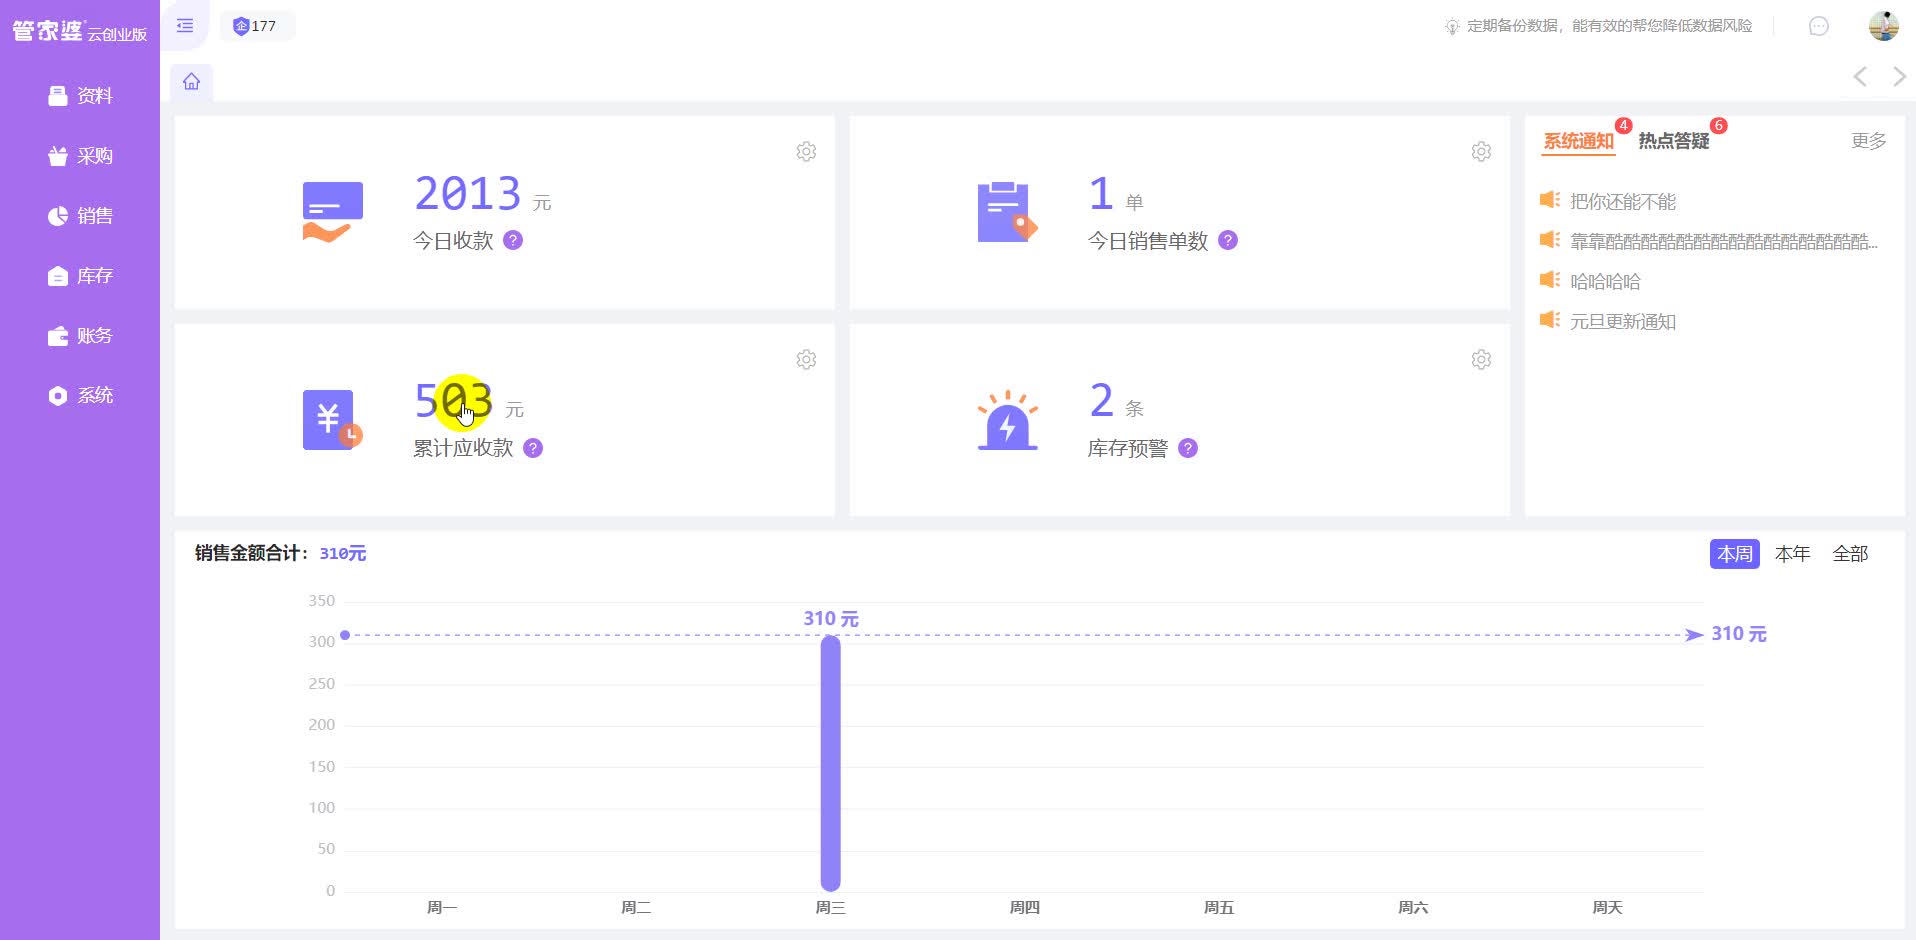Click help icon next to 今日收款
1916x940 pixels.
click(513, 240)
